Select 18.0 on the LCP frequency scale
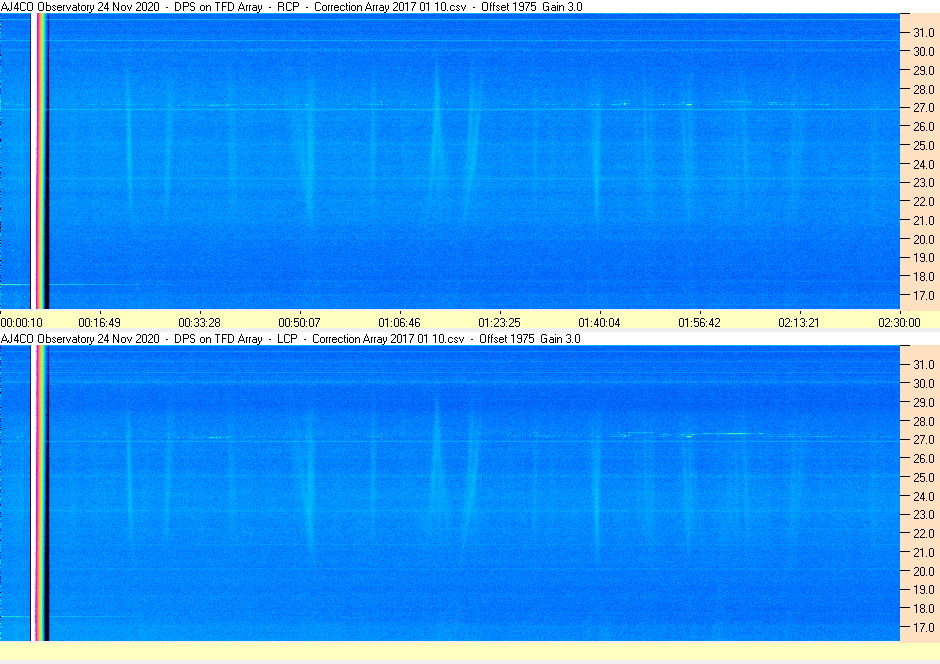This screenshot has width=940, height=664. coord(924,608)
